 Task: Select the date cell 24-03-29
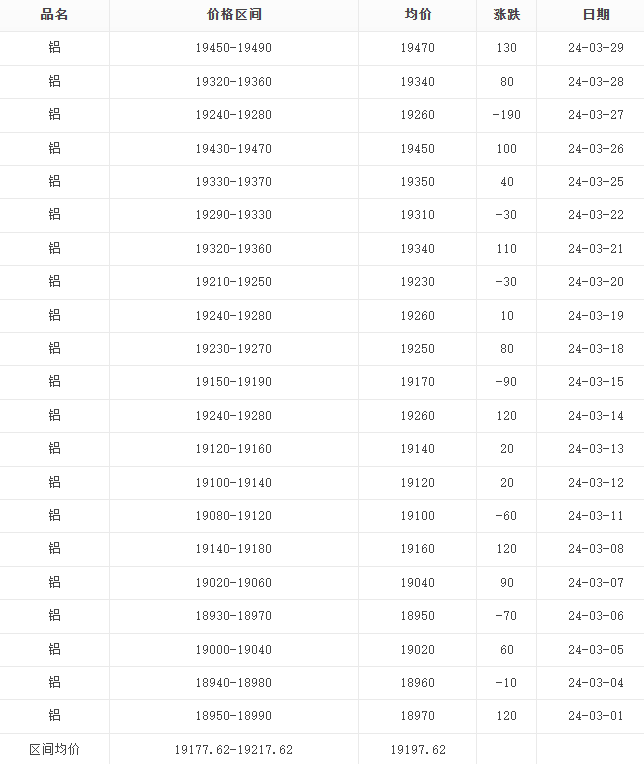click(x=595, y=48)
